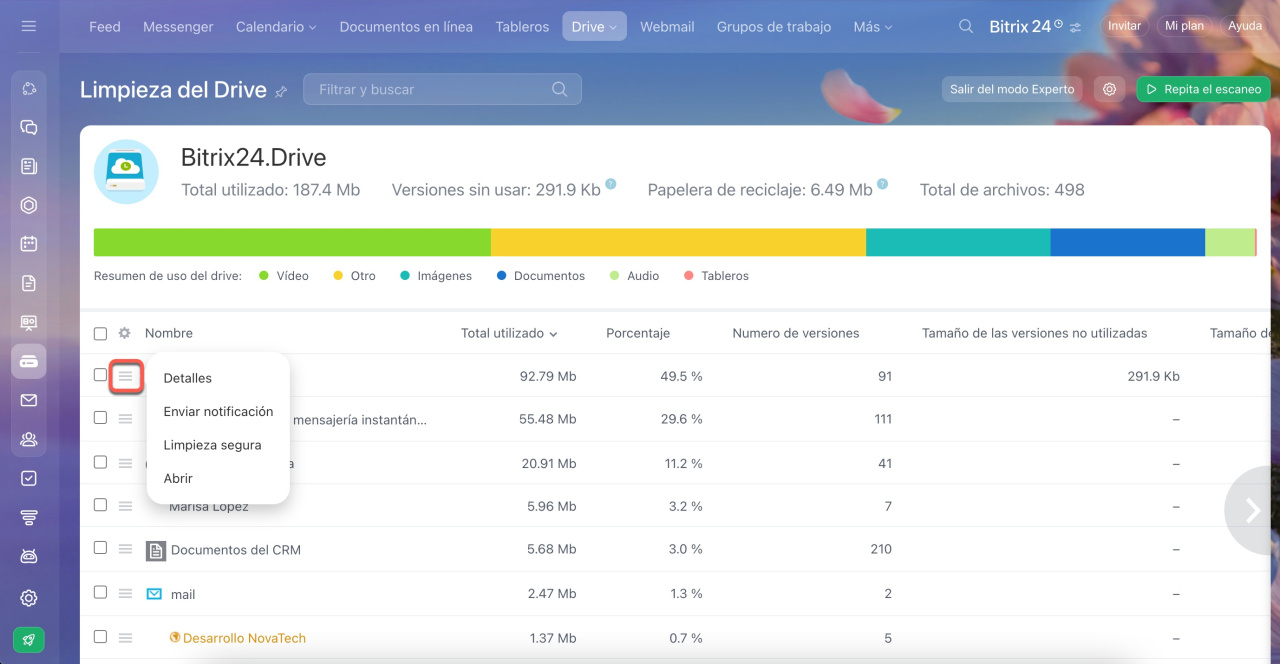Tick the checkbox for the 92.79 Mb row
This screenshot has width=1280, height=664.
100,375
